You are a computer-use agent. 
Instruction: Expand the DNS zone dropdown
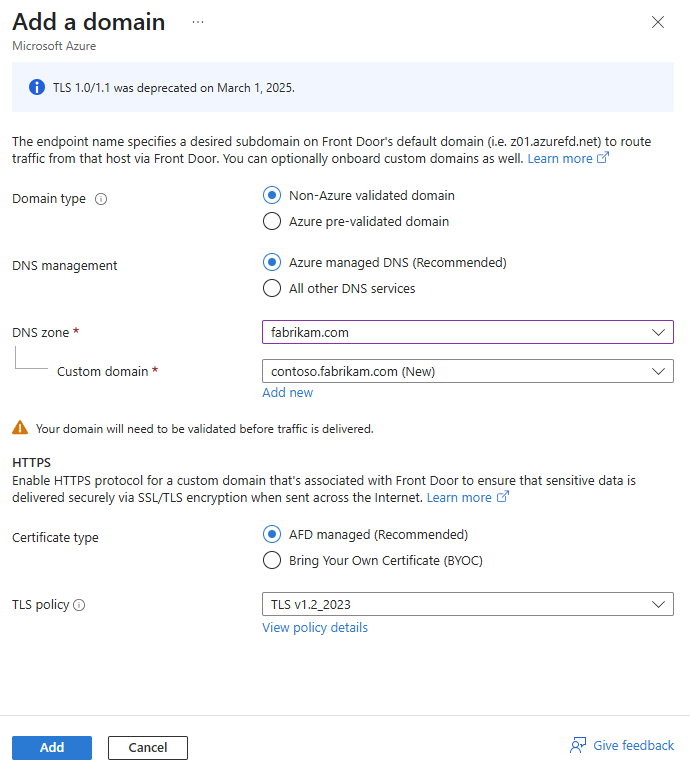click(466, 332)
